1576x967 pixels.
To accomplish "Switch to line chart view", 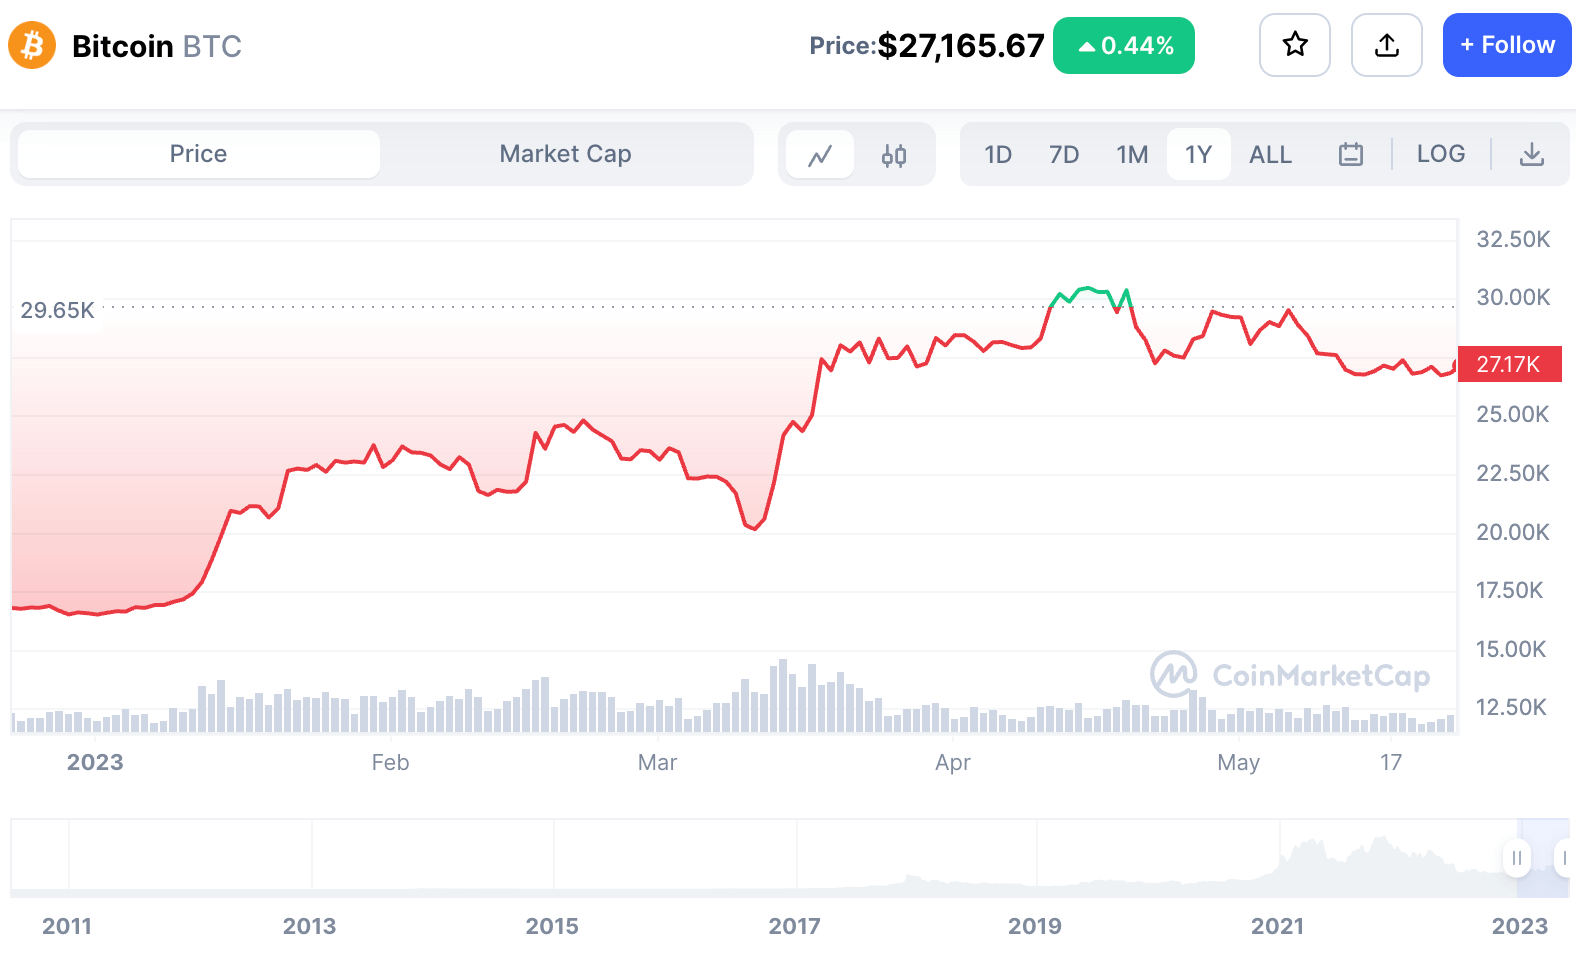I will click(x=820, y=155).
